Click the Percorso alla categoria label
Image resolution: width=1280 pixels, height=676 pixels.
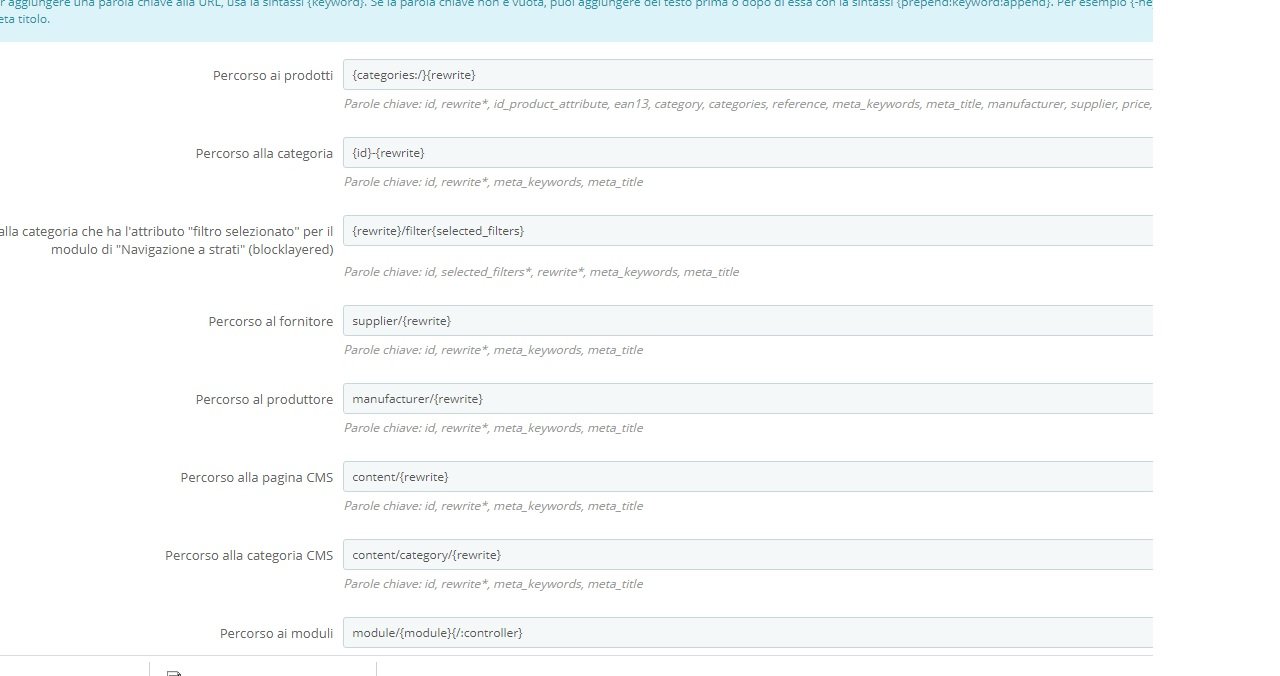264,154
